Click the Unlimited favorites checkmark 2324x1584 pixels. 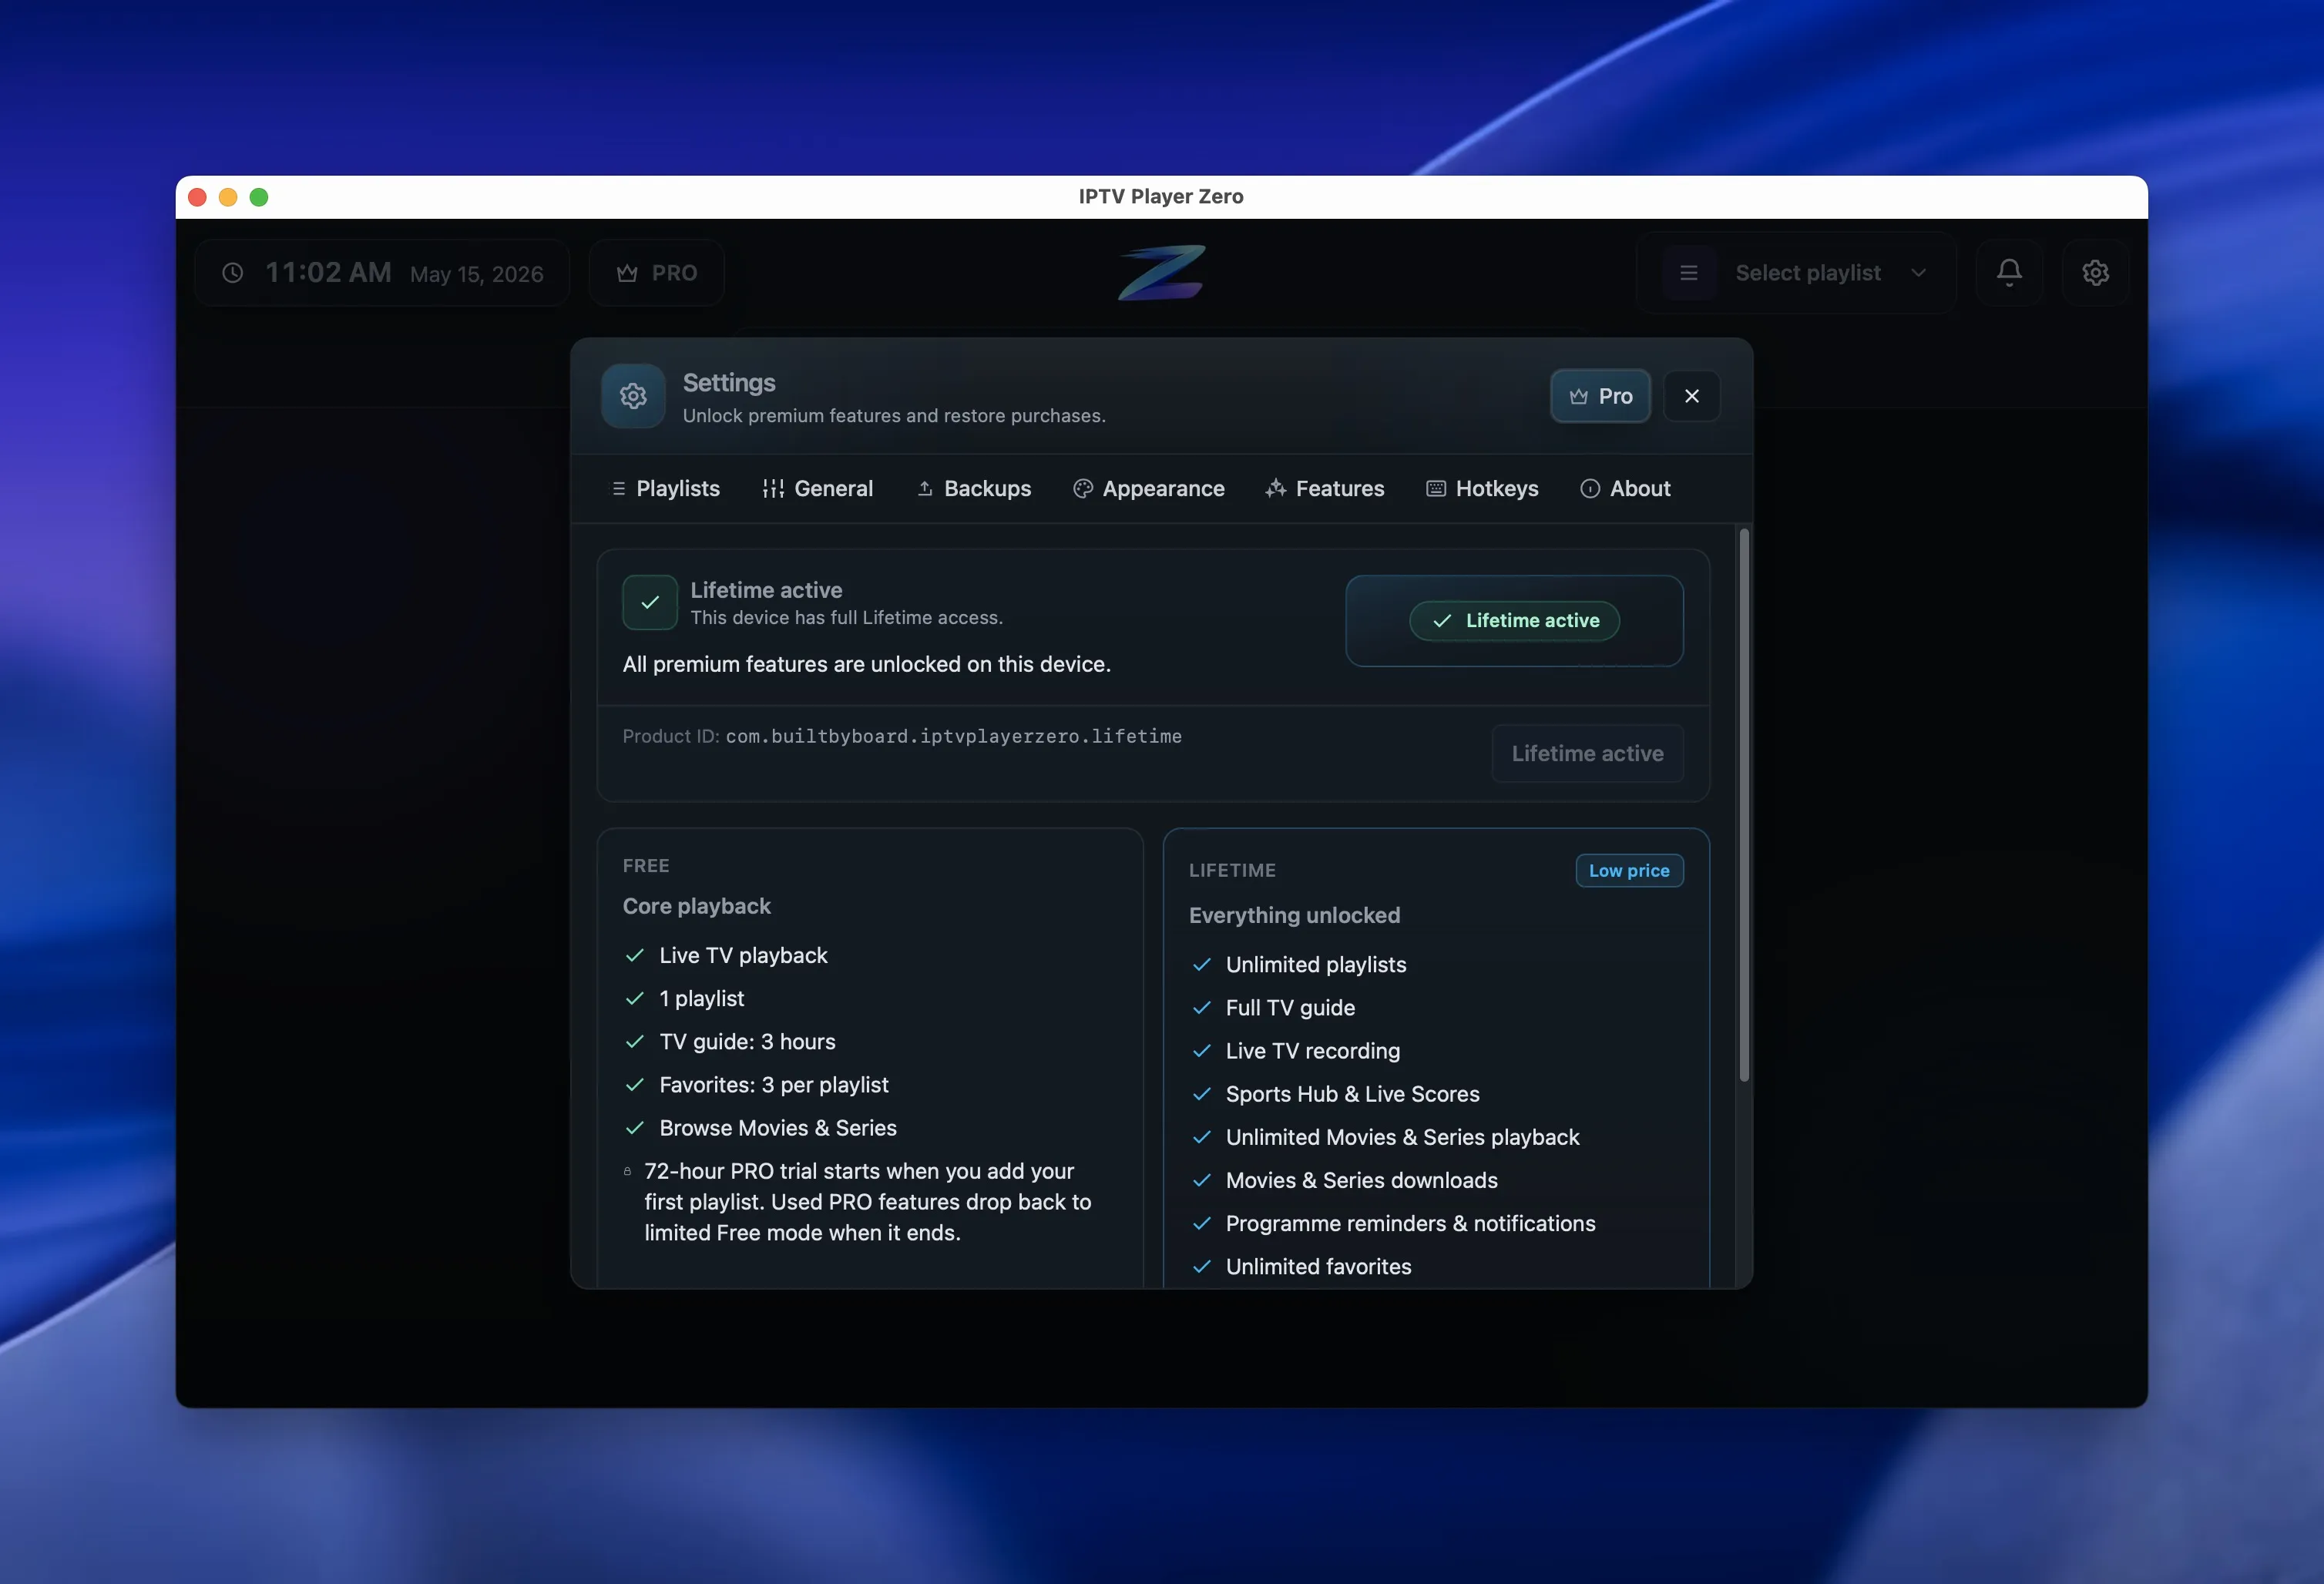click(x=1202, y=1266)
